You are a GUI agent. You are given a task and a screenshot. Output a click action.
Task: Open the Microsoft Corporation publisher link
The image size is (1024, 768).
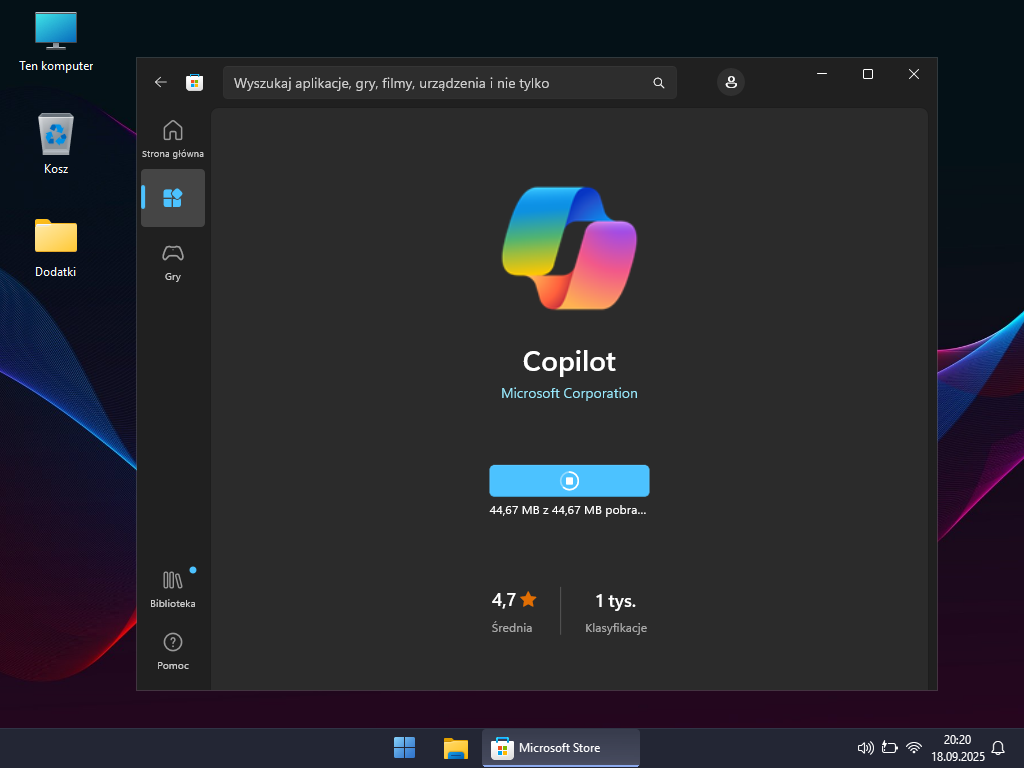(x=569, y=393)
